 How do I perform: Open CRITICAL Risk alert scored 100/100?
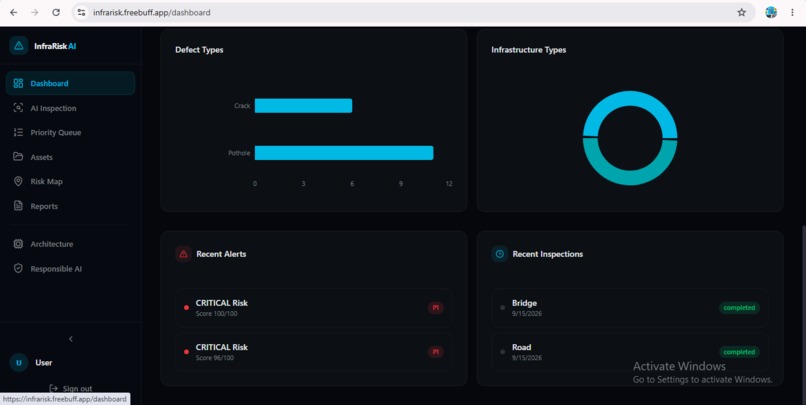pos(314,308)
